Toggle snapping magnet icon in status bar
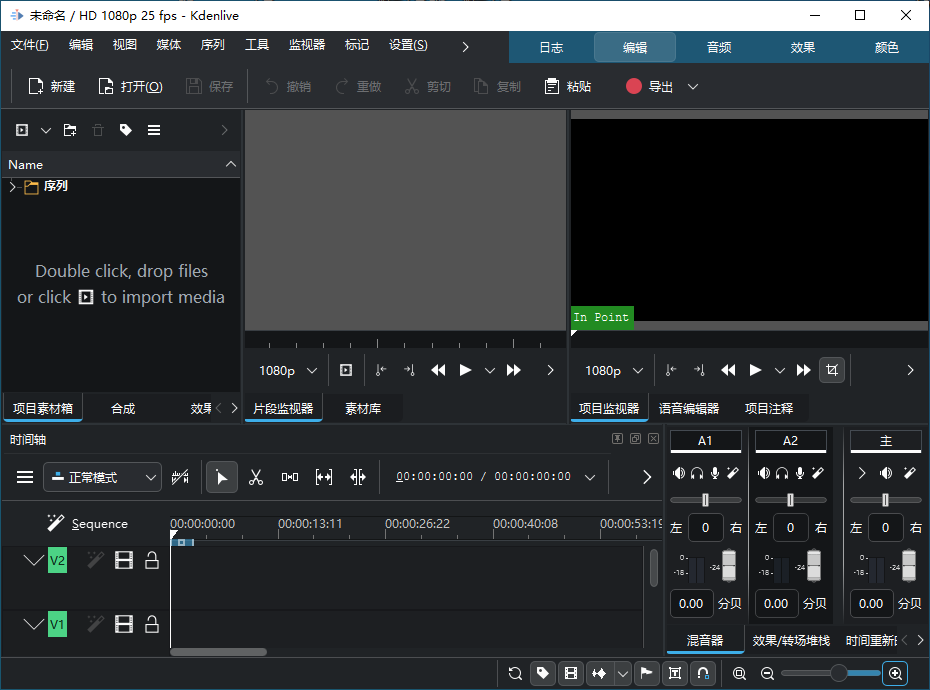The height and width of the screenshot is (690, 930). 703,673
